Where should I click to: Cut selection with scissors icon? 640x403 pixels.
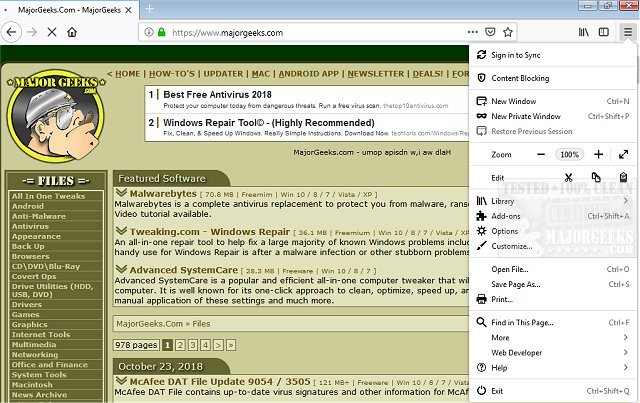tap(568, 178)
